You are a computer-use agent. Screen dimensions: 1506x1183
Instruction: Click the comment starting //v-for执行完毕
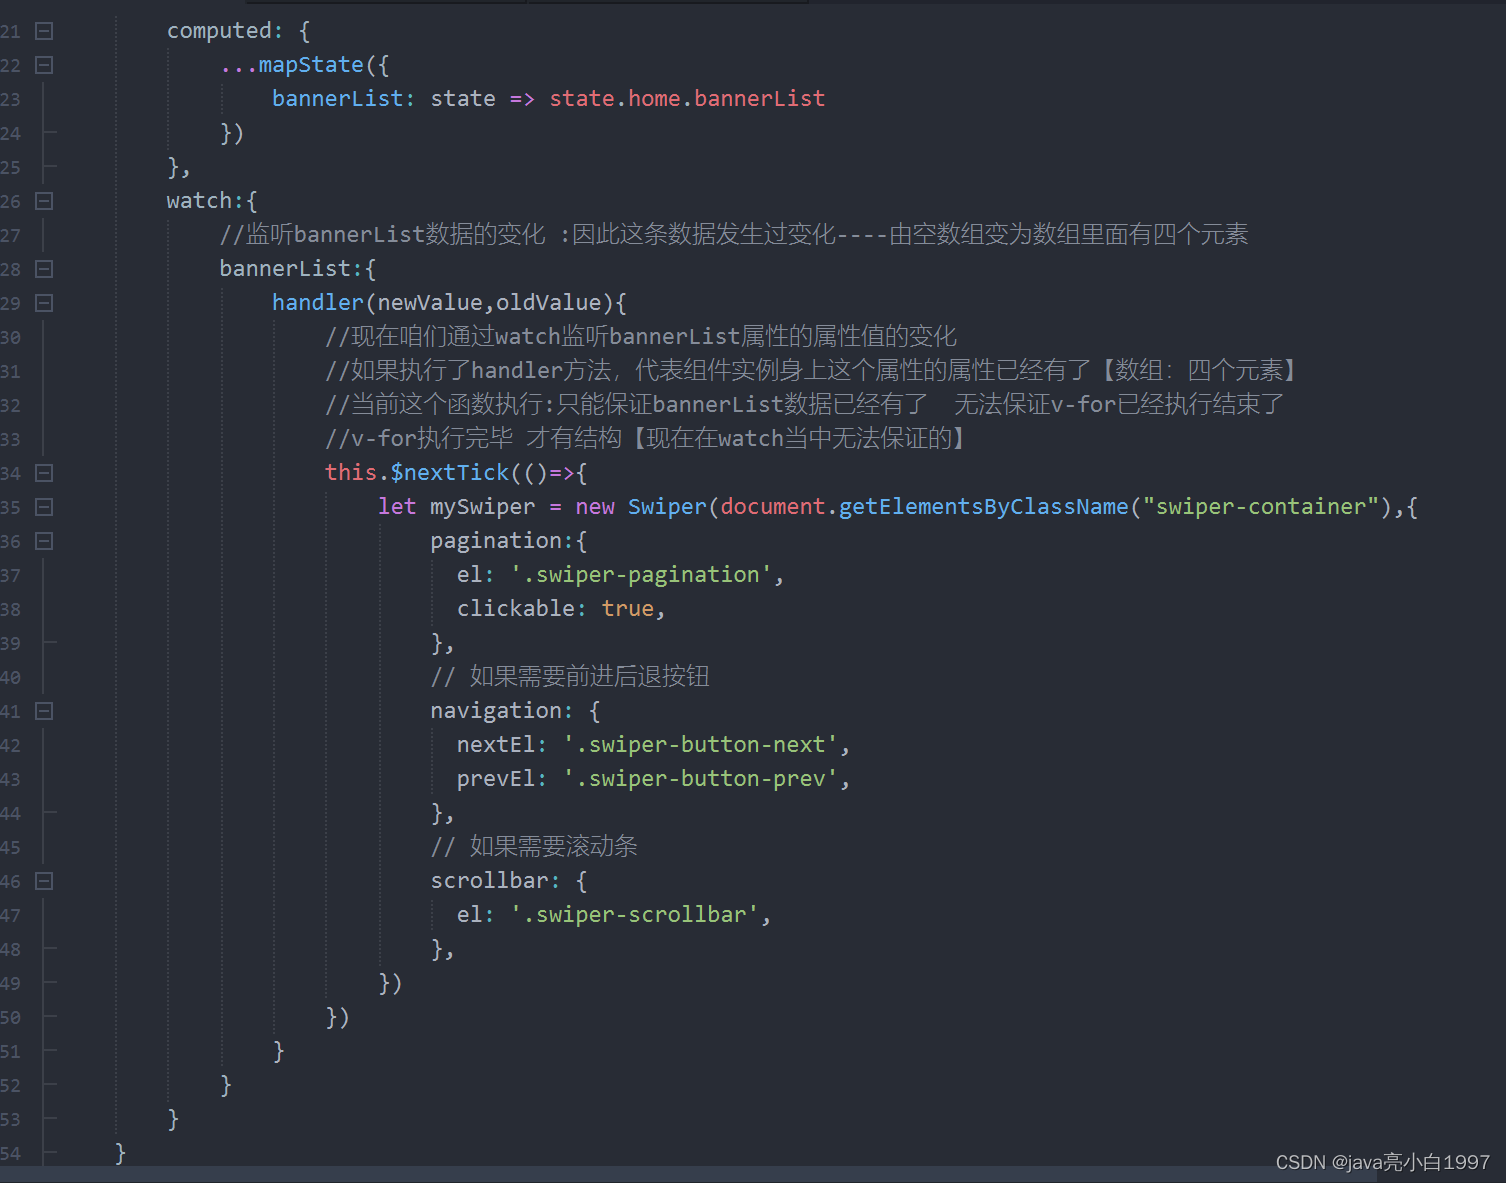pyautogui.click(x=645, y=439)
